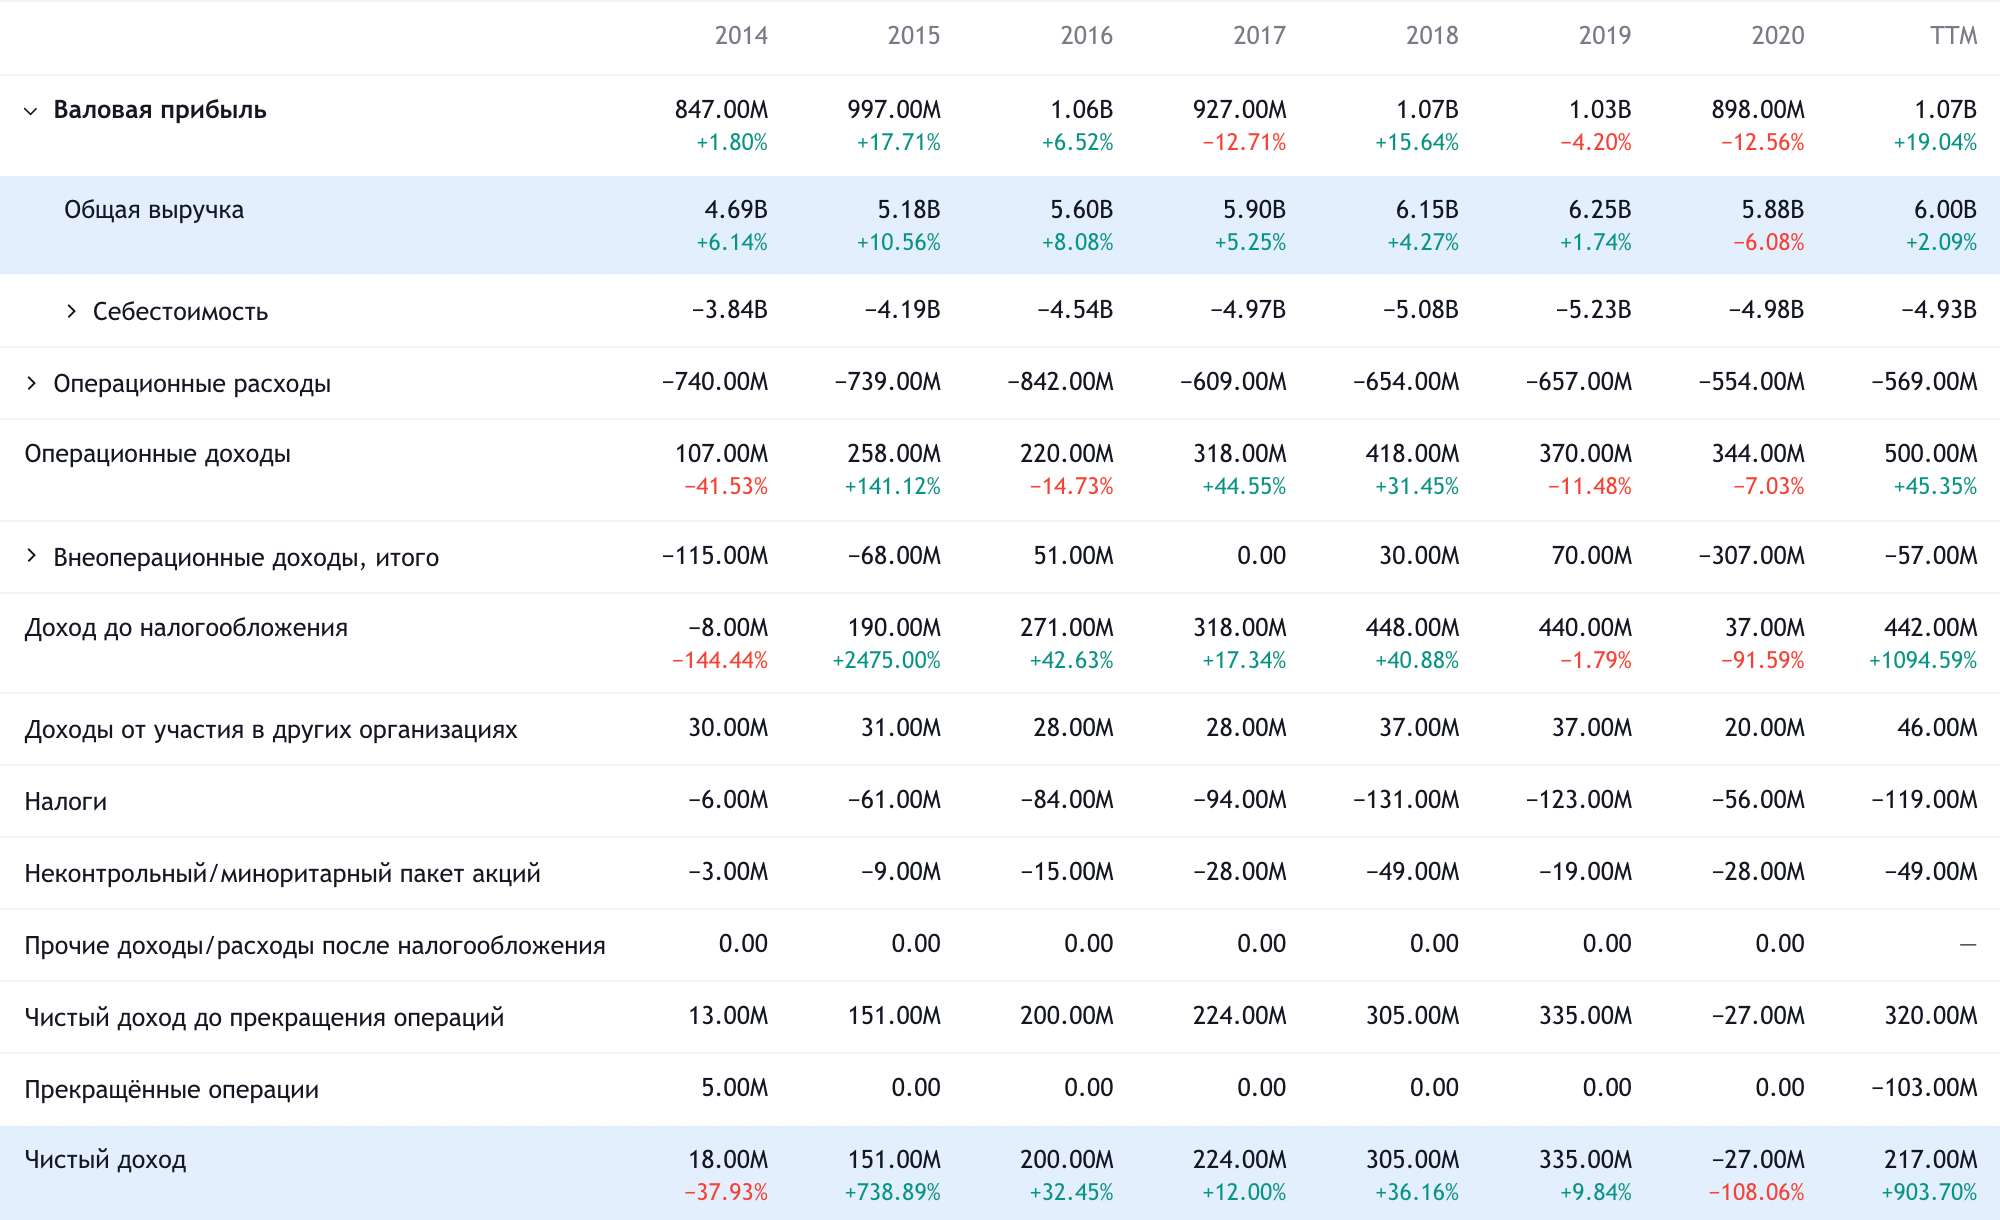Click operating income value 107.00M

(721, 454)
